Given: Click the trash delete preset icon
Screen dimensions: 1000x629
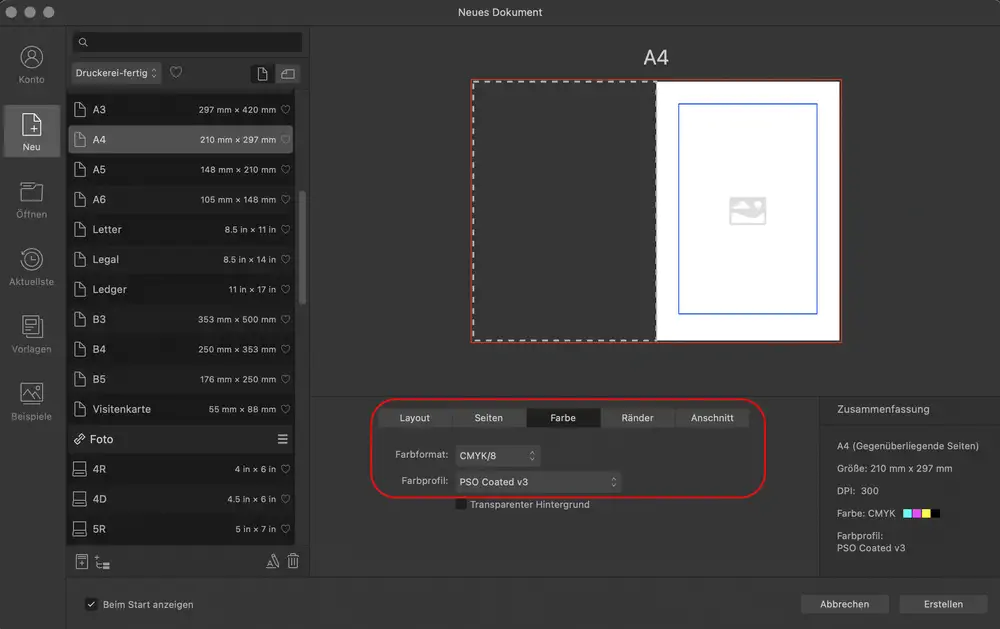Looking at the screenshot, I should pos(293,561).
